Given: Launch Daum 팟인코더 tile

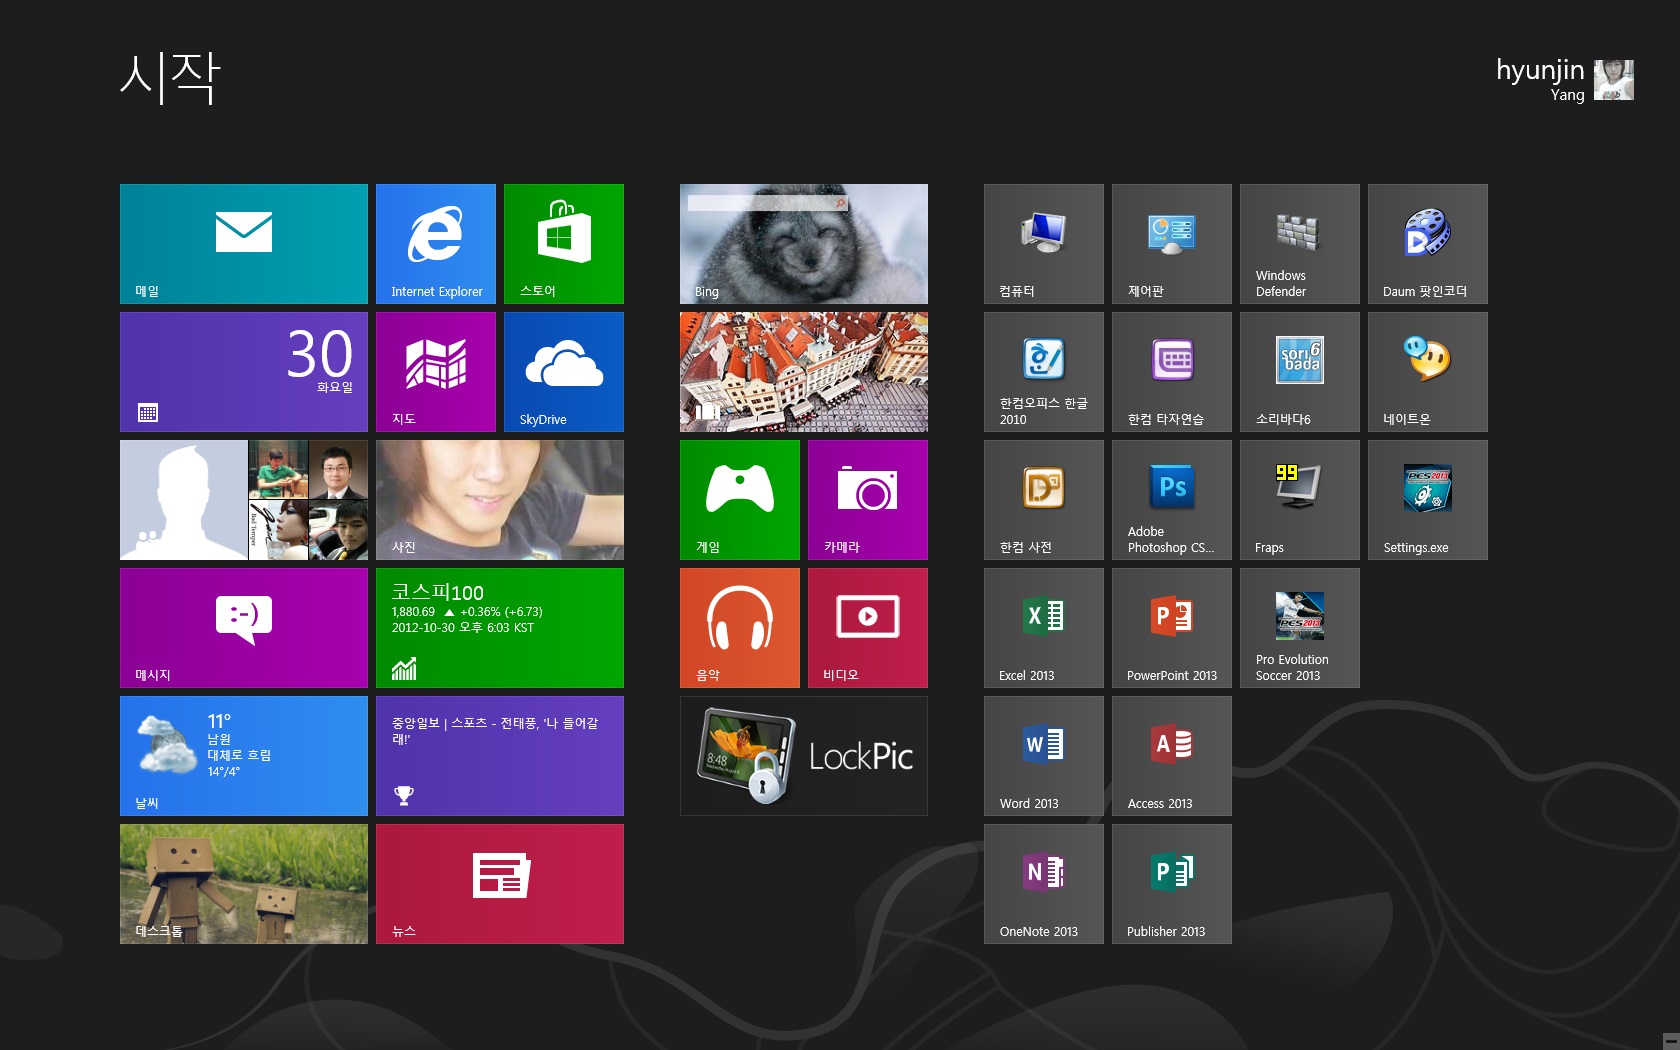Looking at the screenshot, I should pyautogui.click(x=1428, y=244).
